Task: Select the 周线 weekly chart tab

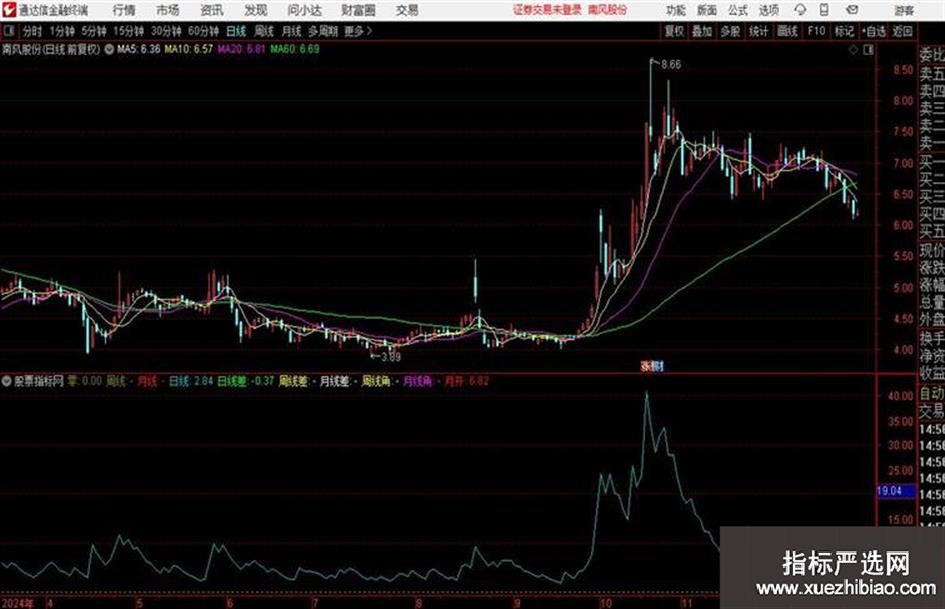Action: click(x=264, y=31)
